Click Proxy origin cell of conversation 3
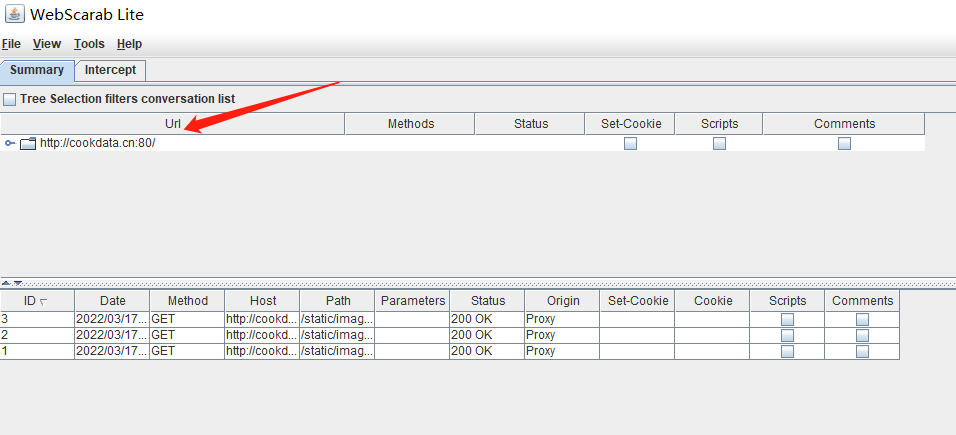The height and width of the screenshot is (435, 956). click(x=562, y=319)
